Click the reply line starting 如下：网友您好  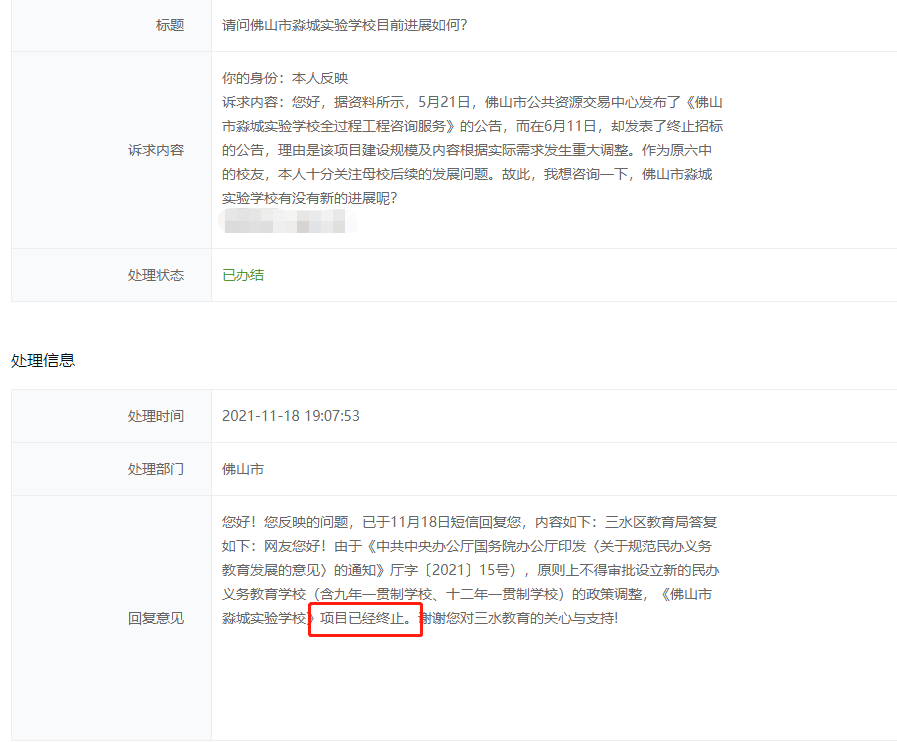pyautogui.click(x=467, y=546)
